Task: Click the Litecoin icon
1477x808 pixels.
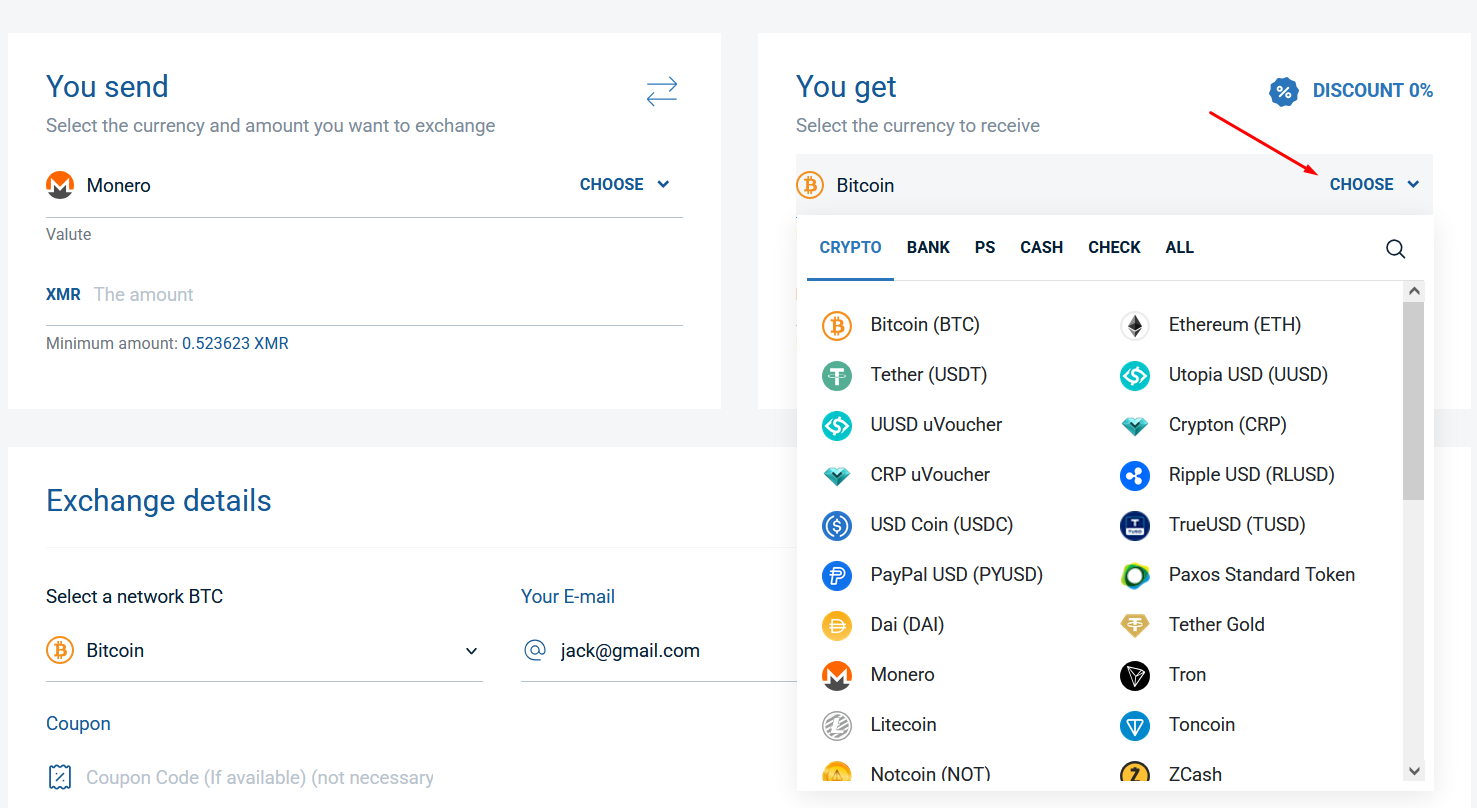Action: click(836, 725)
